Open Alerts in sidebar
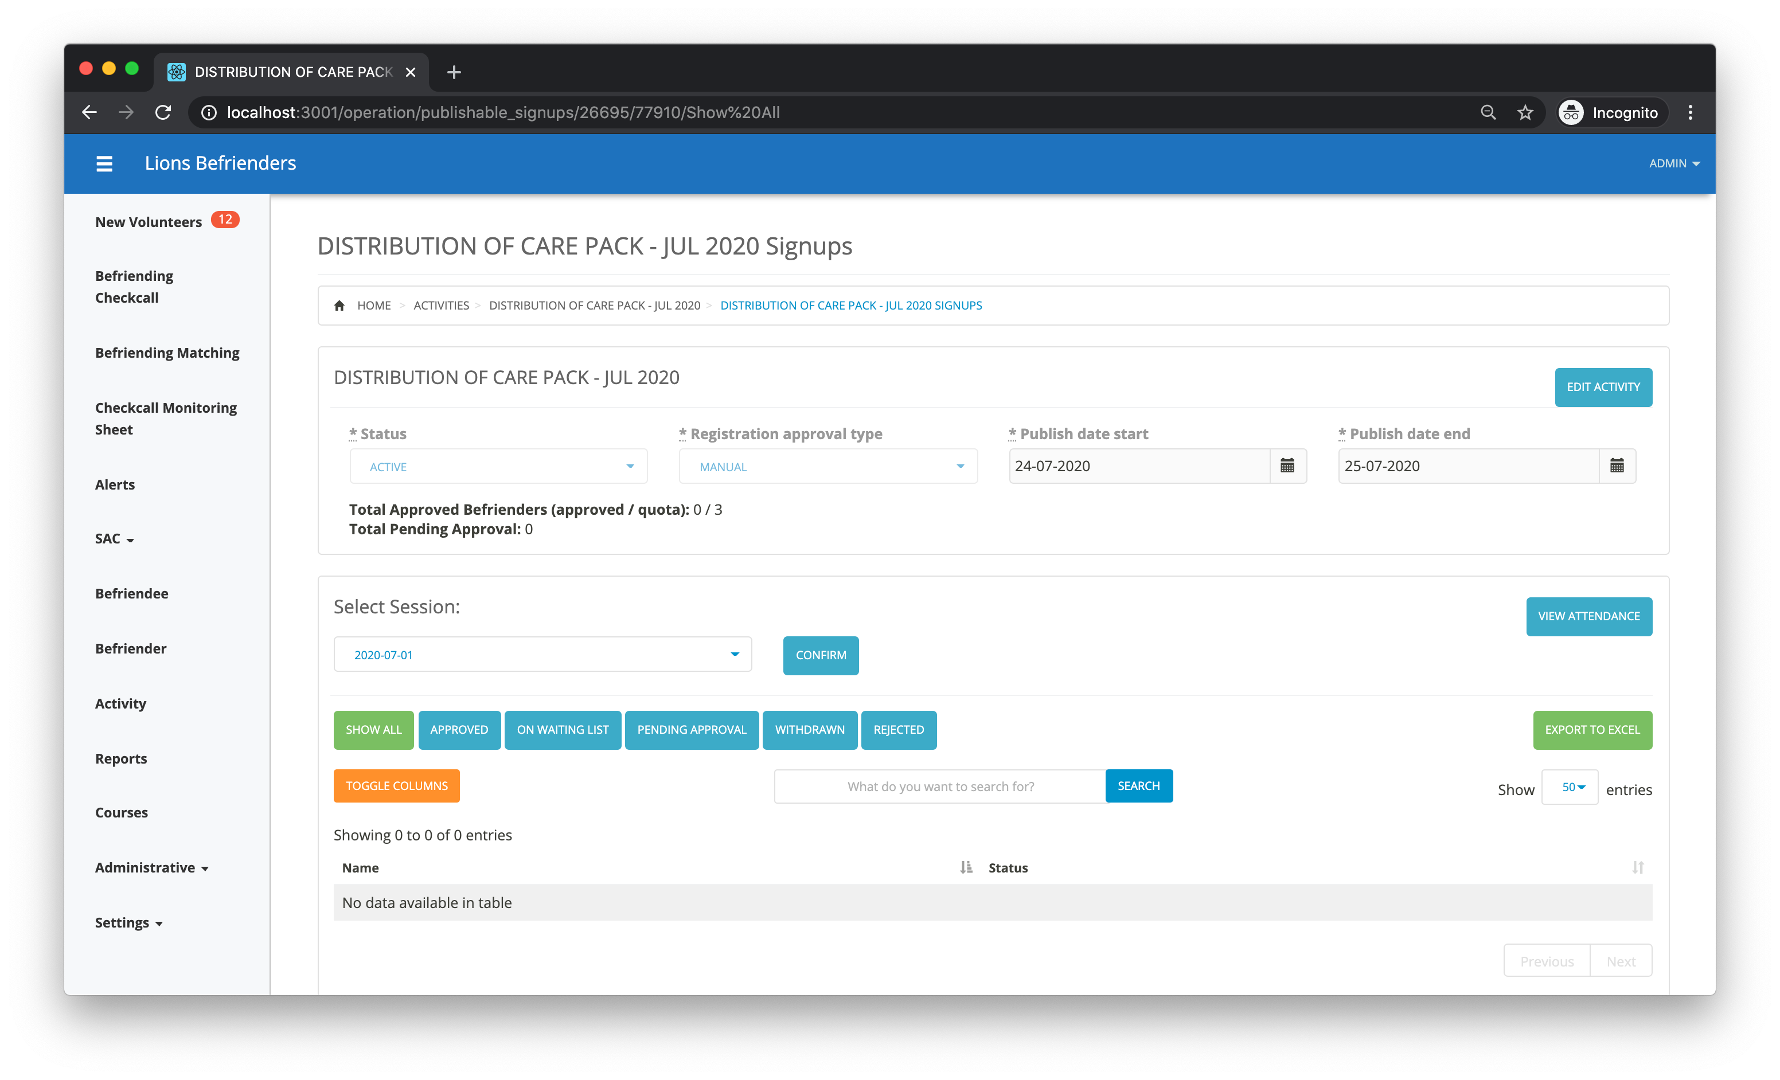The width and height of the screenshot is (1780, 1080). [115, 485]
